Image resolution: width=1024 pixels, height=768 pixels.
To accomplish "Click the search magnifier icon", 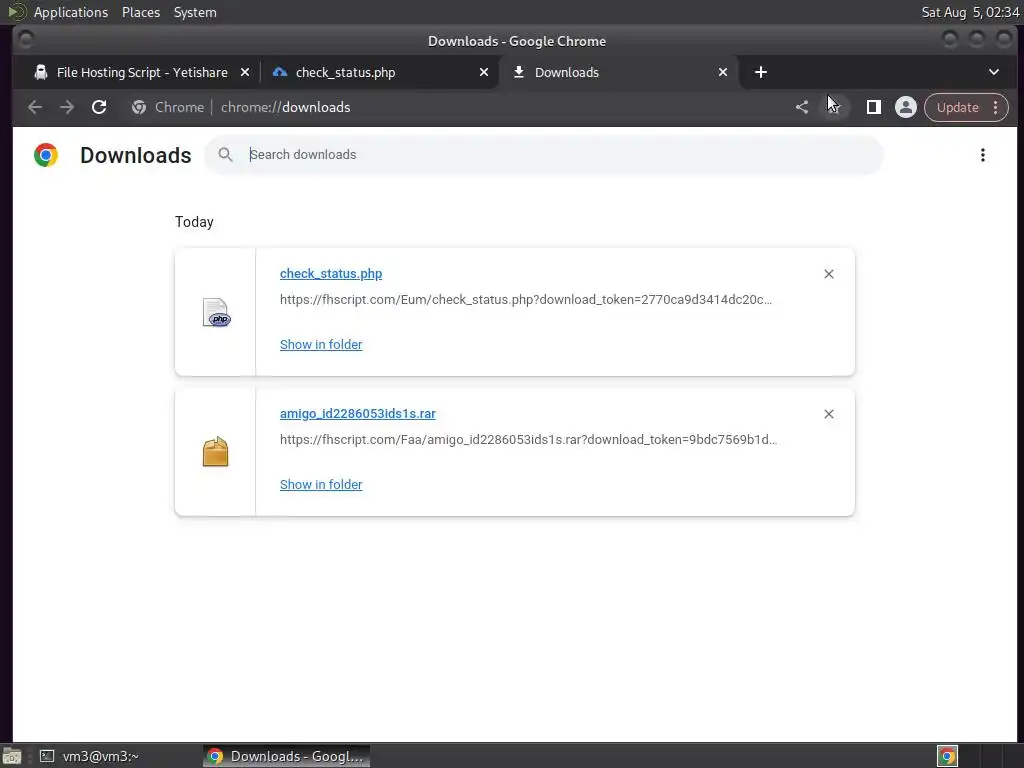I will click(225, 155).
